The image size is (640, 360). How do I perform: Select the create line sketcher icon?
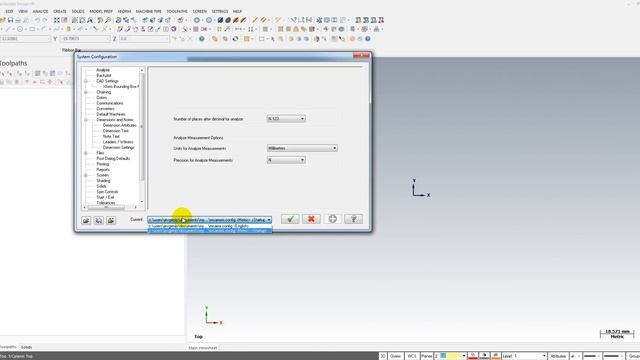point(8,29)
